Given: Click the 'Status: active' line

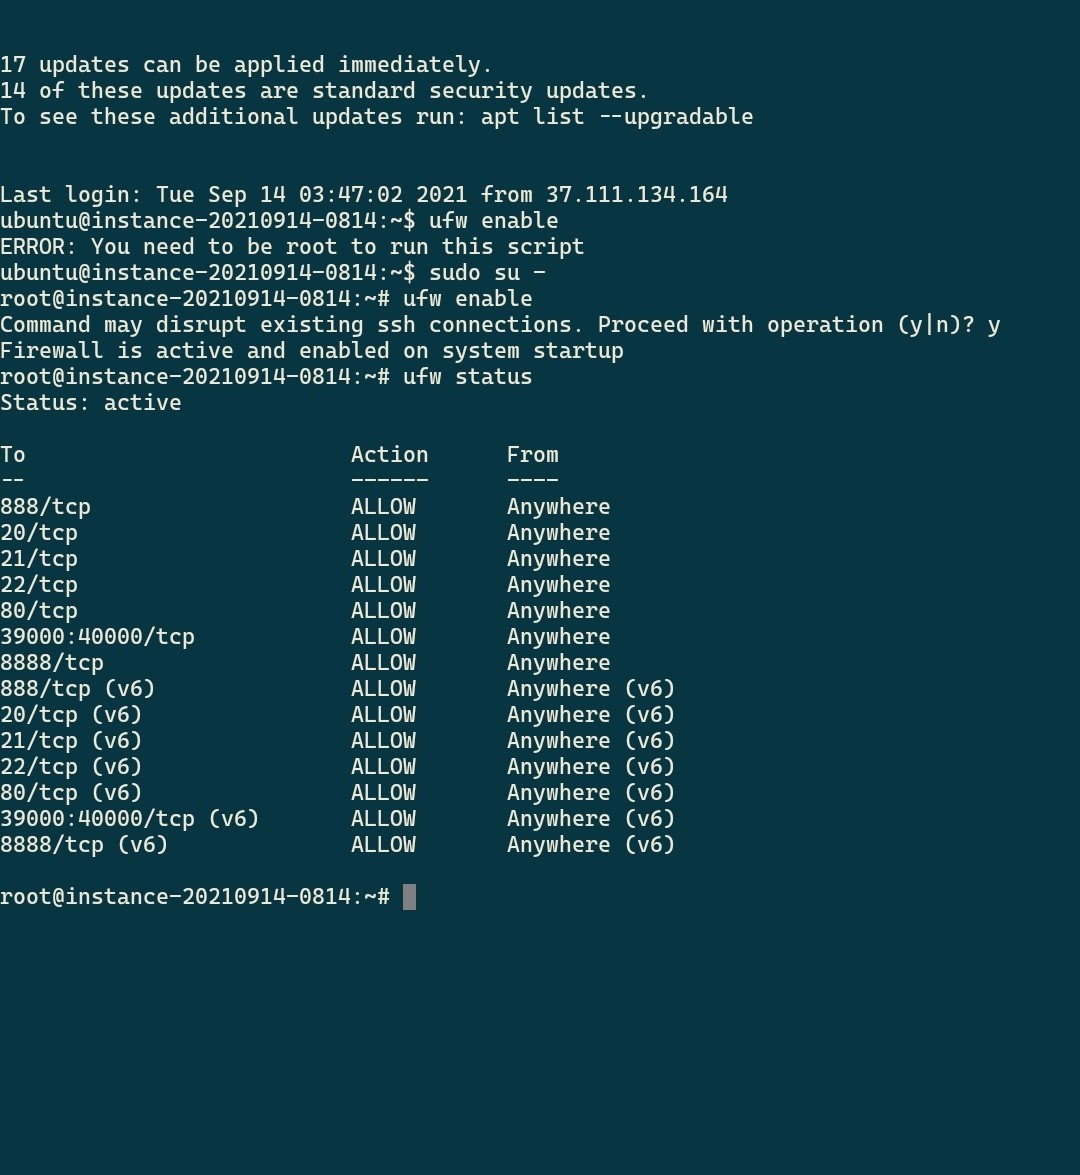Looking at the screenshot, I should [x=90, y=403].
